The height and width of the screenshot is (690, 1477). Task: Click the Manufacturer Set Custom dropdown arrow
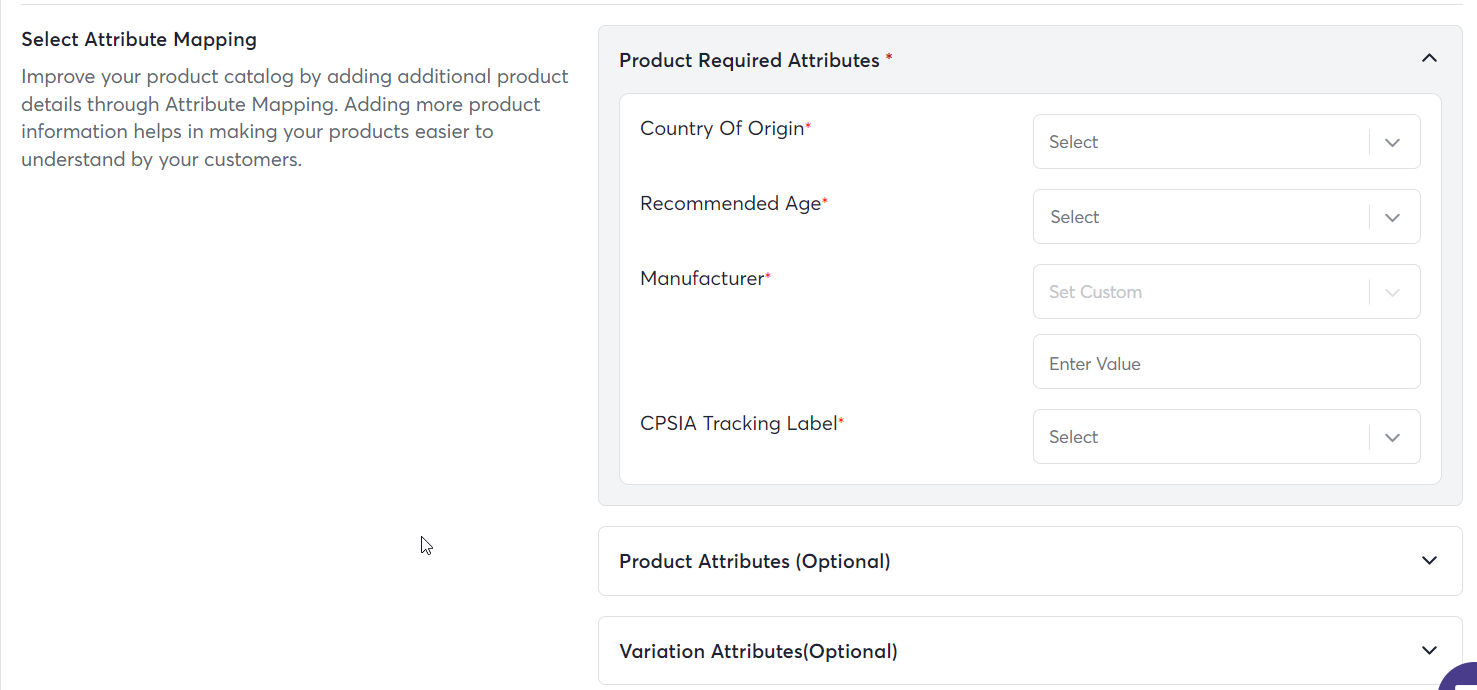[1392, 292]
